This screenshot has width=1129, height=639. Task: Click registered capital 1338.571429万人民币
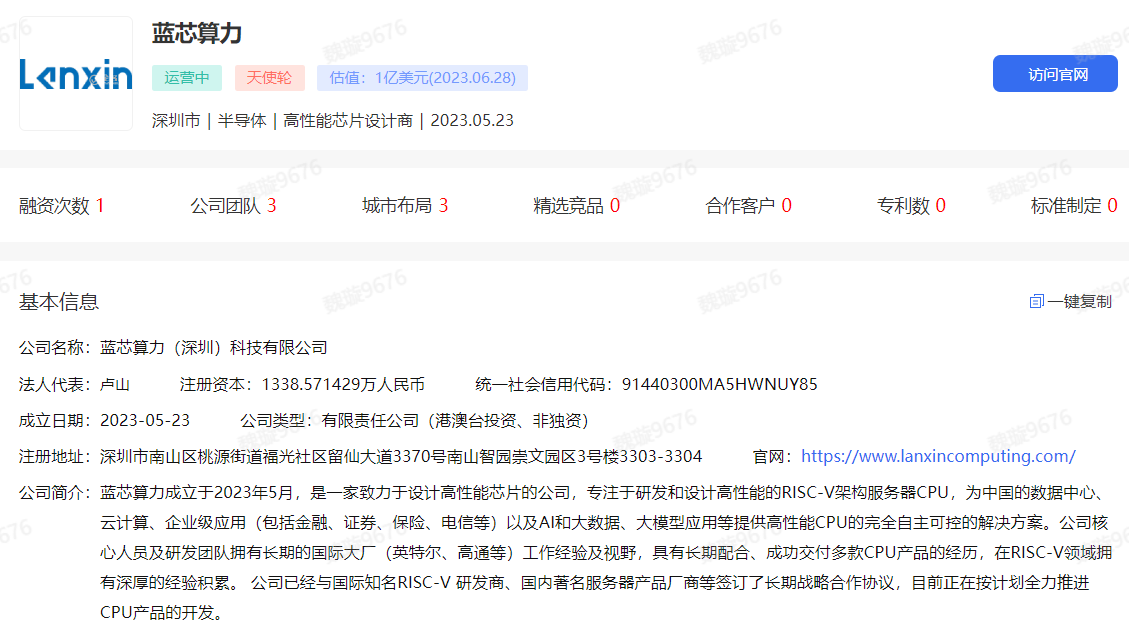(x=343, y=385)
